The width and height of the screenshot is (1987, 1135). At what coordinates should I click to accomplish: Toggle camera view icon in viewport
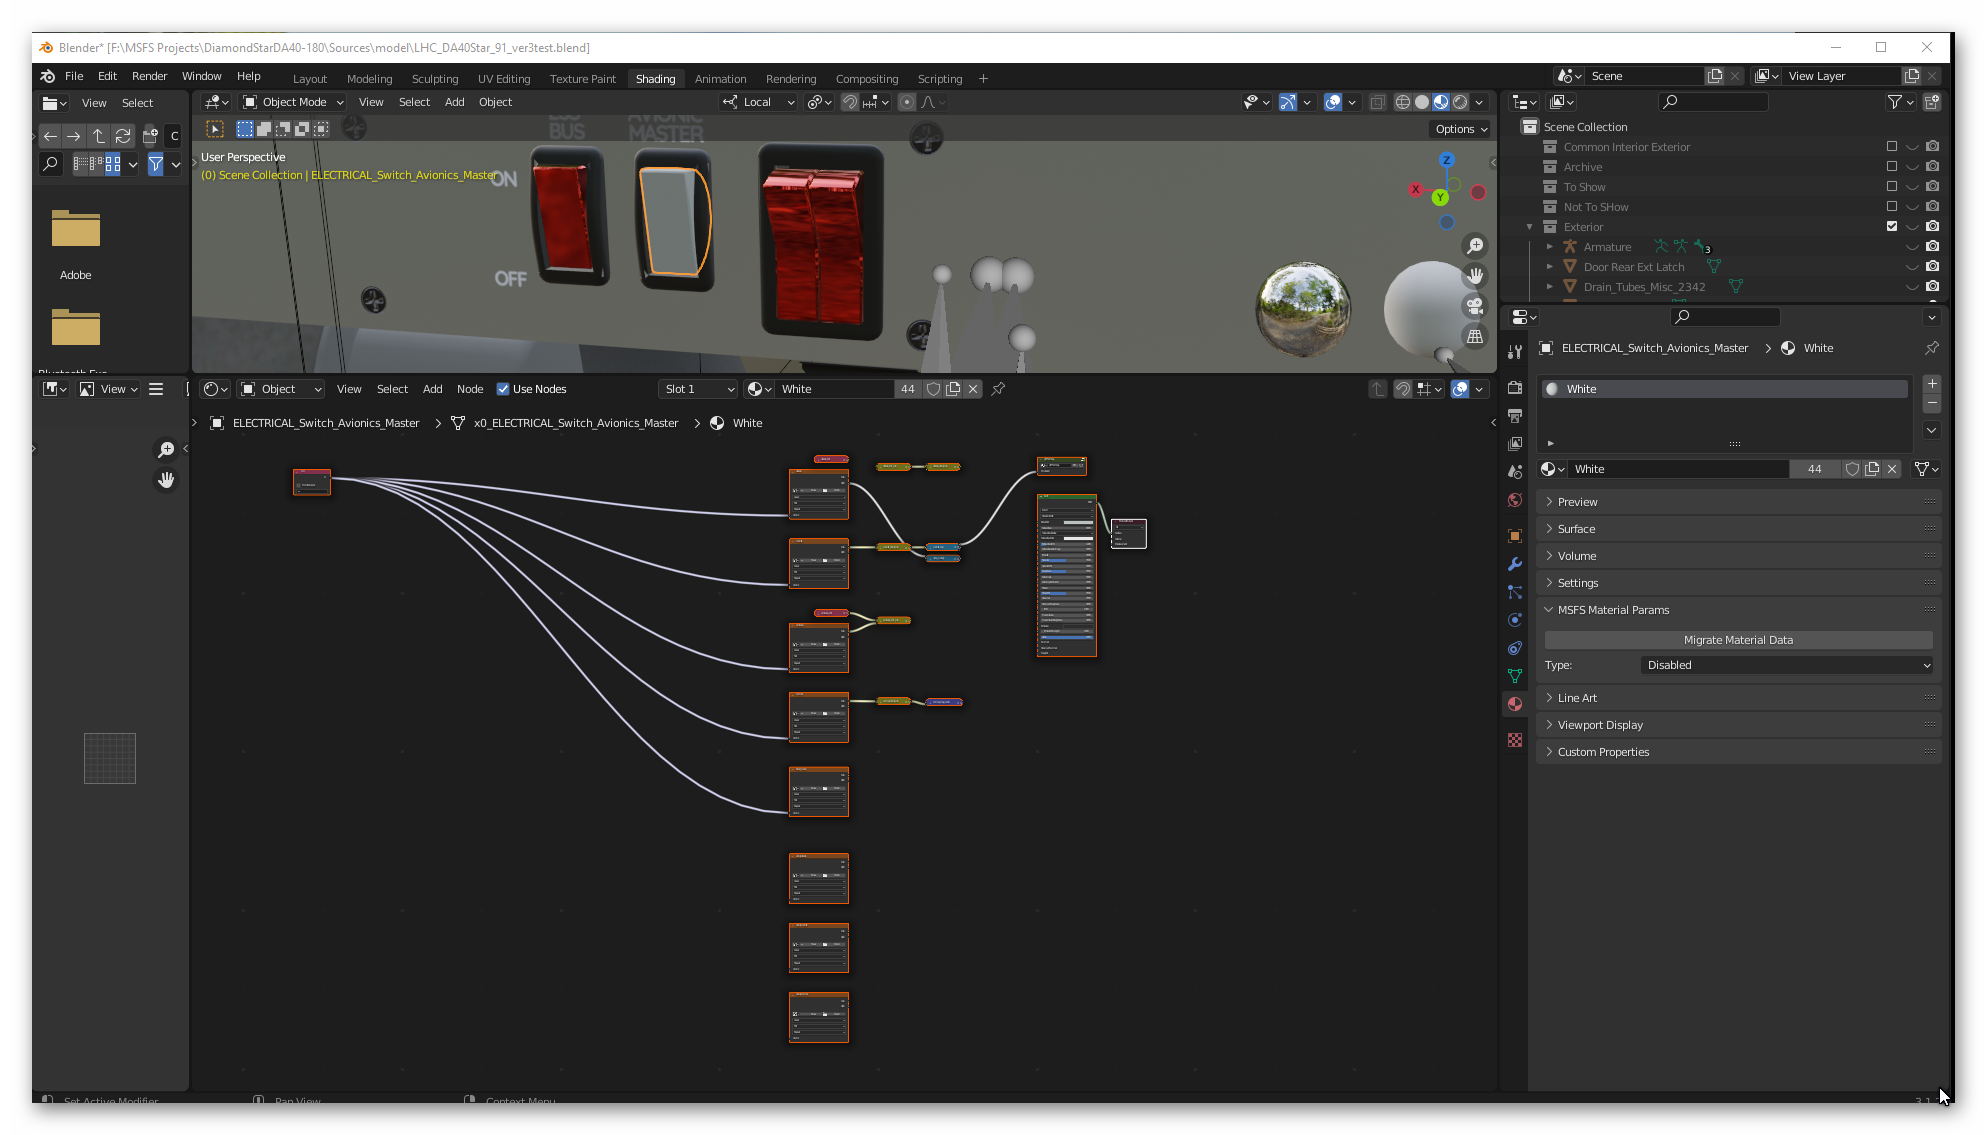point(1475,306)
